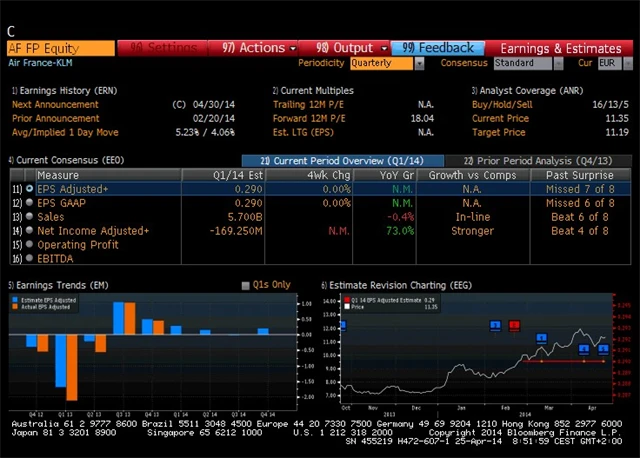
Task: Click the Q1/14 Est column header
Action: [x=224, y=175]
